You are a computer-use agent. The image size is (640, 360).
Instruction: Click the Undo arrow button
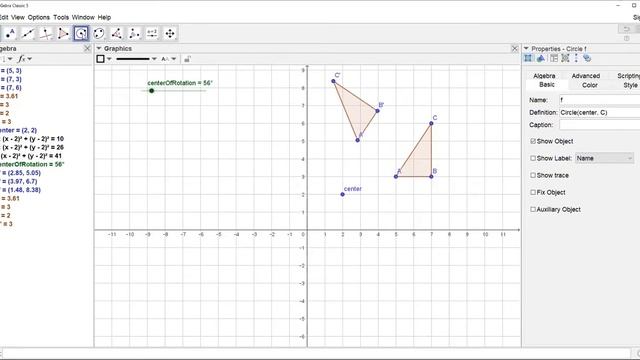(626, 29)
